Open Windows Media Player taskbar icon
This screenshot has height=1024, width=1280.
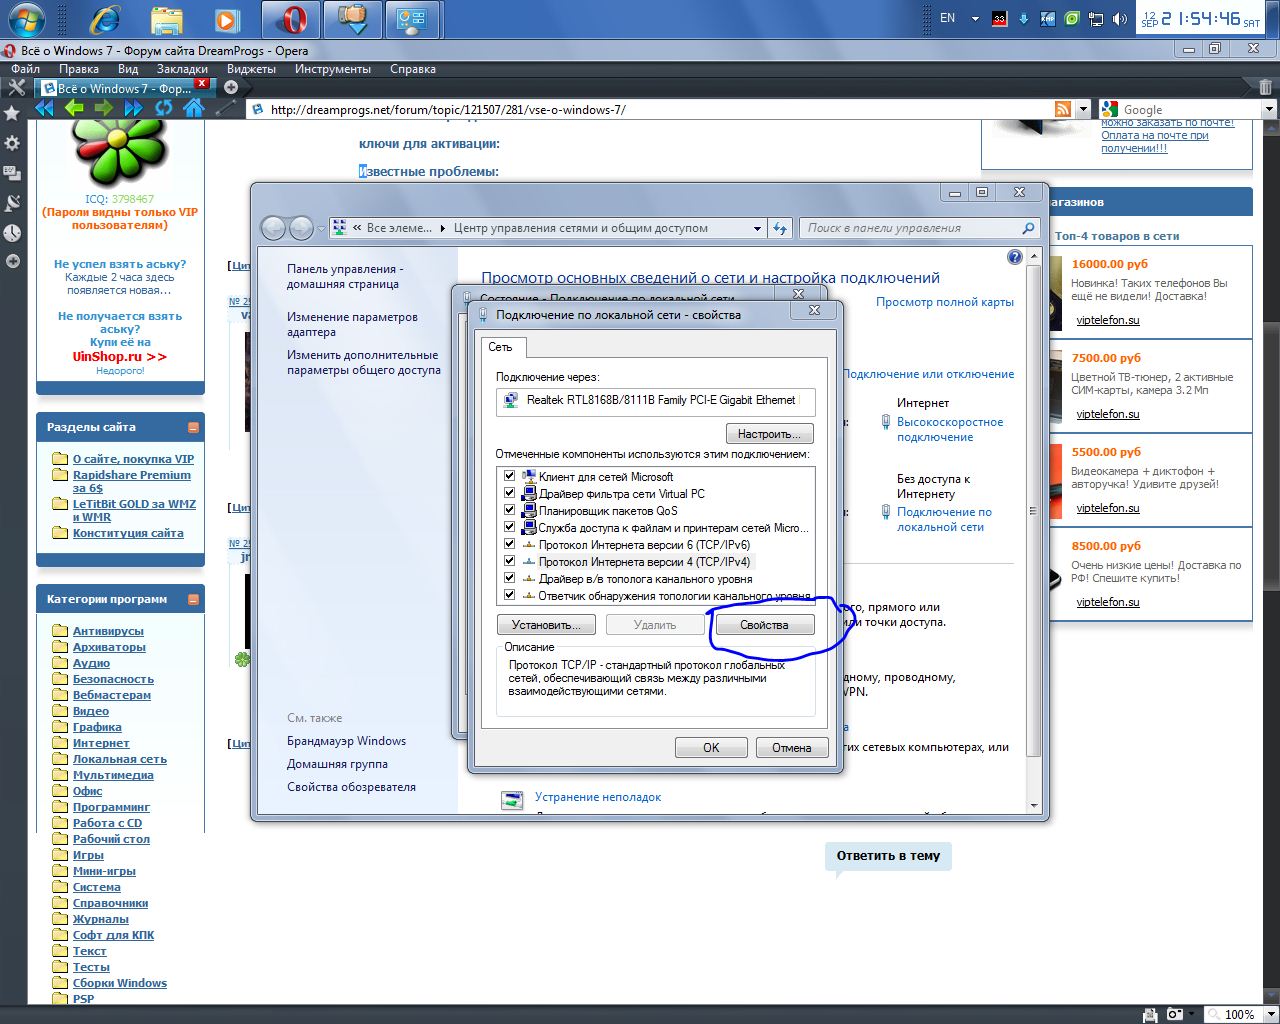point(227,19)
